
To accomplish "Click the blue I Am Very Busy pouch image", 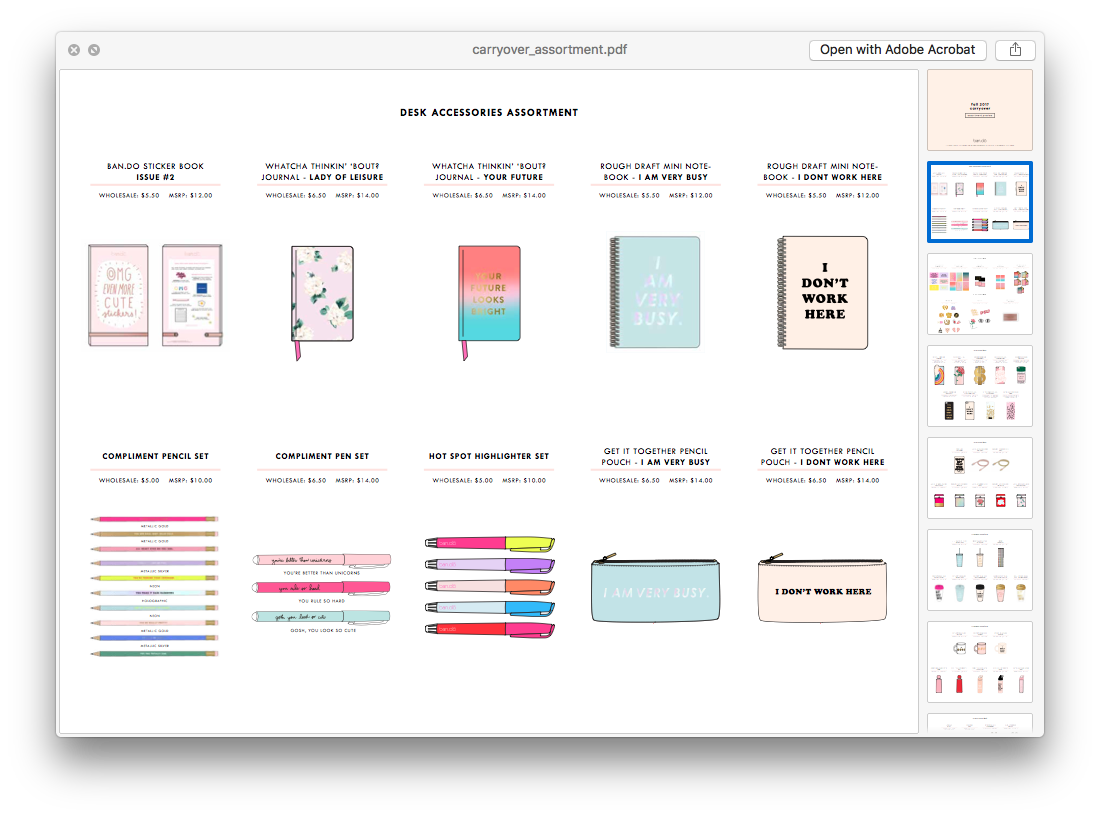I will [x=655, y=588].
